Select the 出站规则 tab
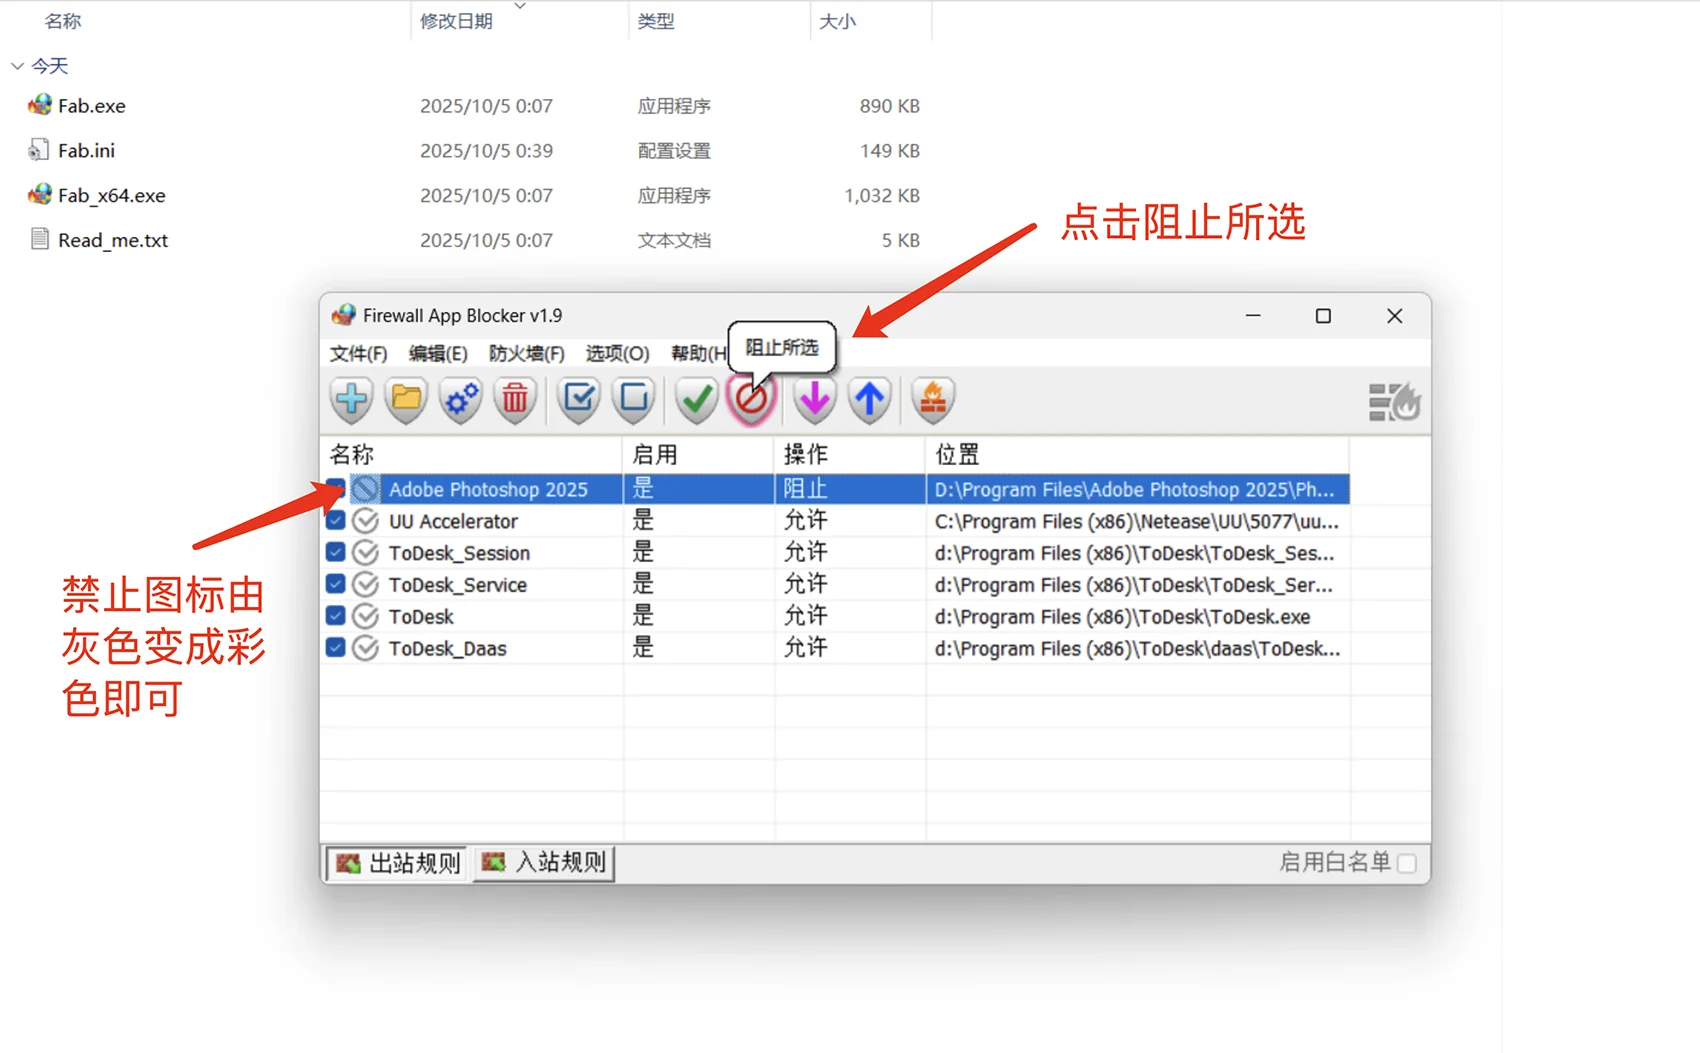The width and height of the screenshot is (1700, 1053). pos(399,863)
